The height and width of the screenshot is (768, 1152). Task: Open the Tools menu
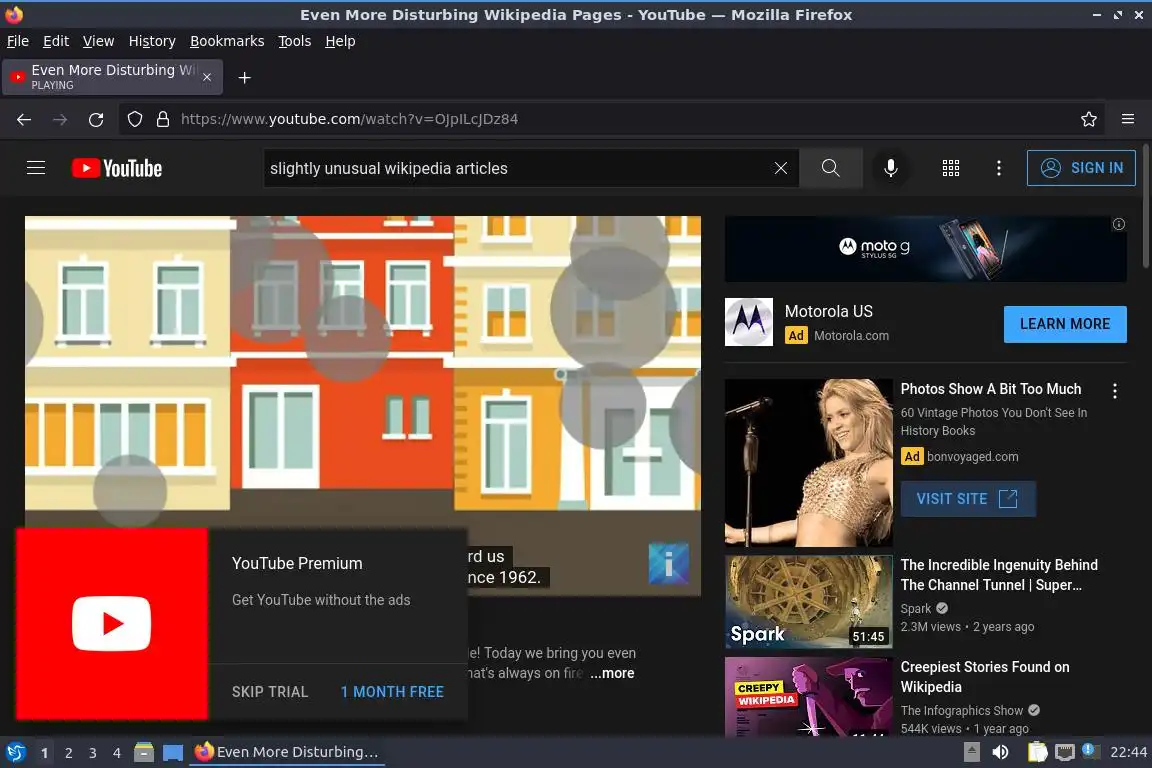coord(295,41)
